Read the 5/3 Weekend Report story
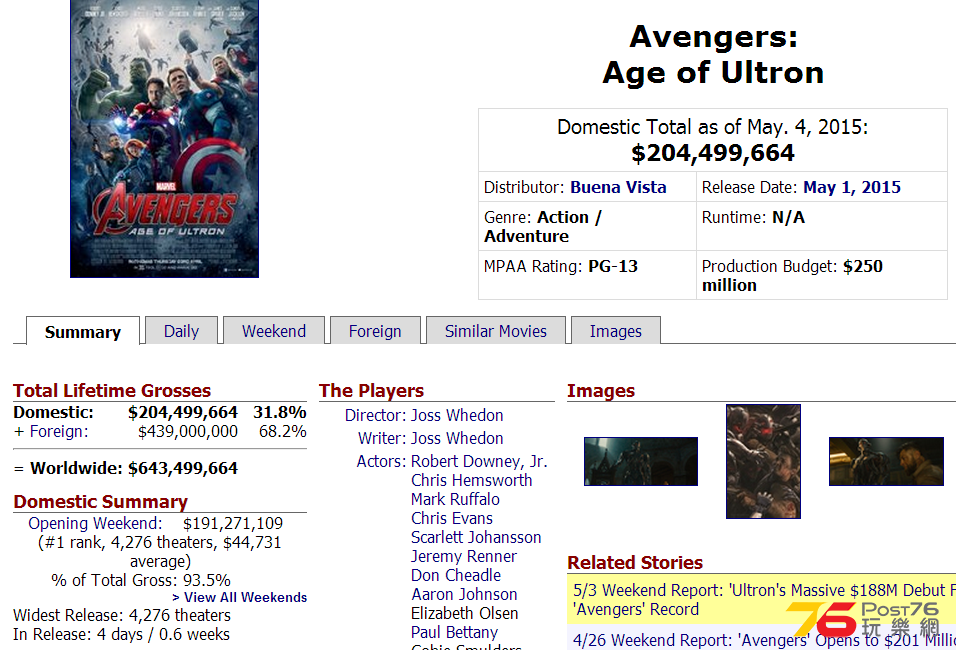This screenshot has height=650, width=956. (765, 599)
